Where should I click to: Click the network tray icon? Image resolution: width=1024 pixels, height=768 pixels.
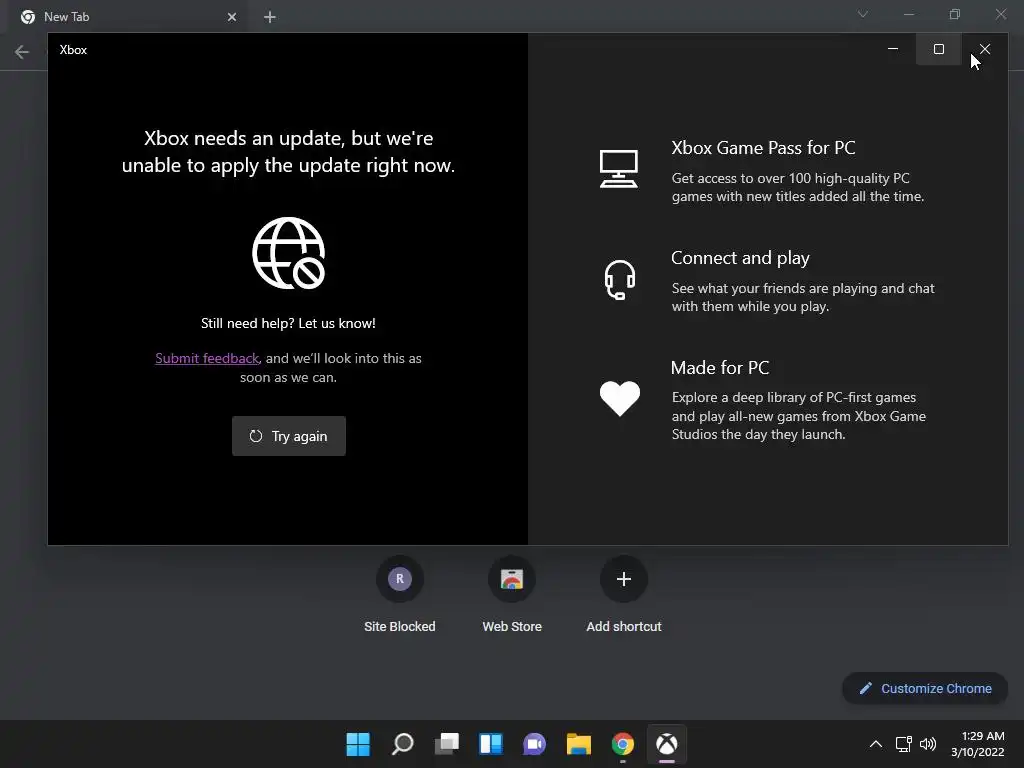coord(904,744)
